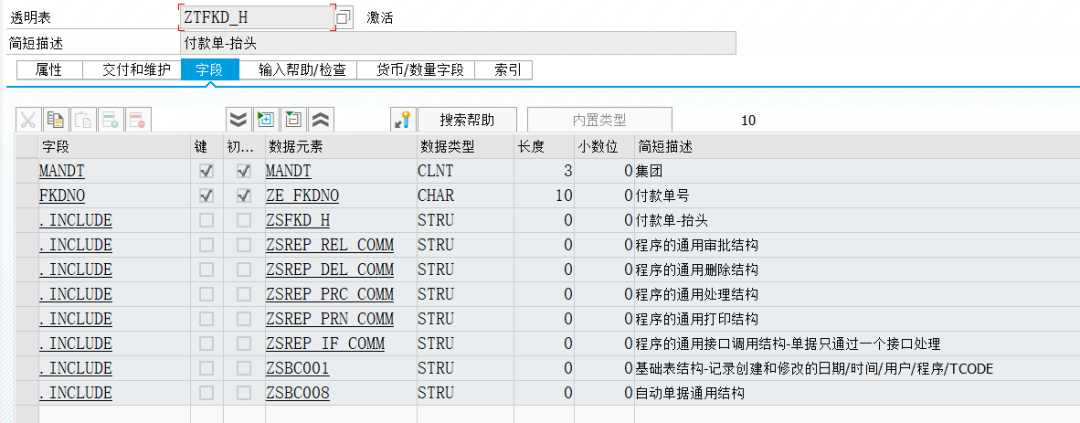The width and height of the screenshot is (1080, 423).
Task: Open data element link ZE_FKDNO
Action: click(x=302, y=196)
